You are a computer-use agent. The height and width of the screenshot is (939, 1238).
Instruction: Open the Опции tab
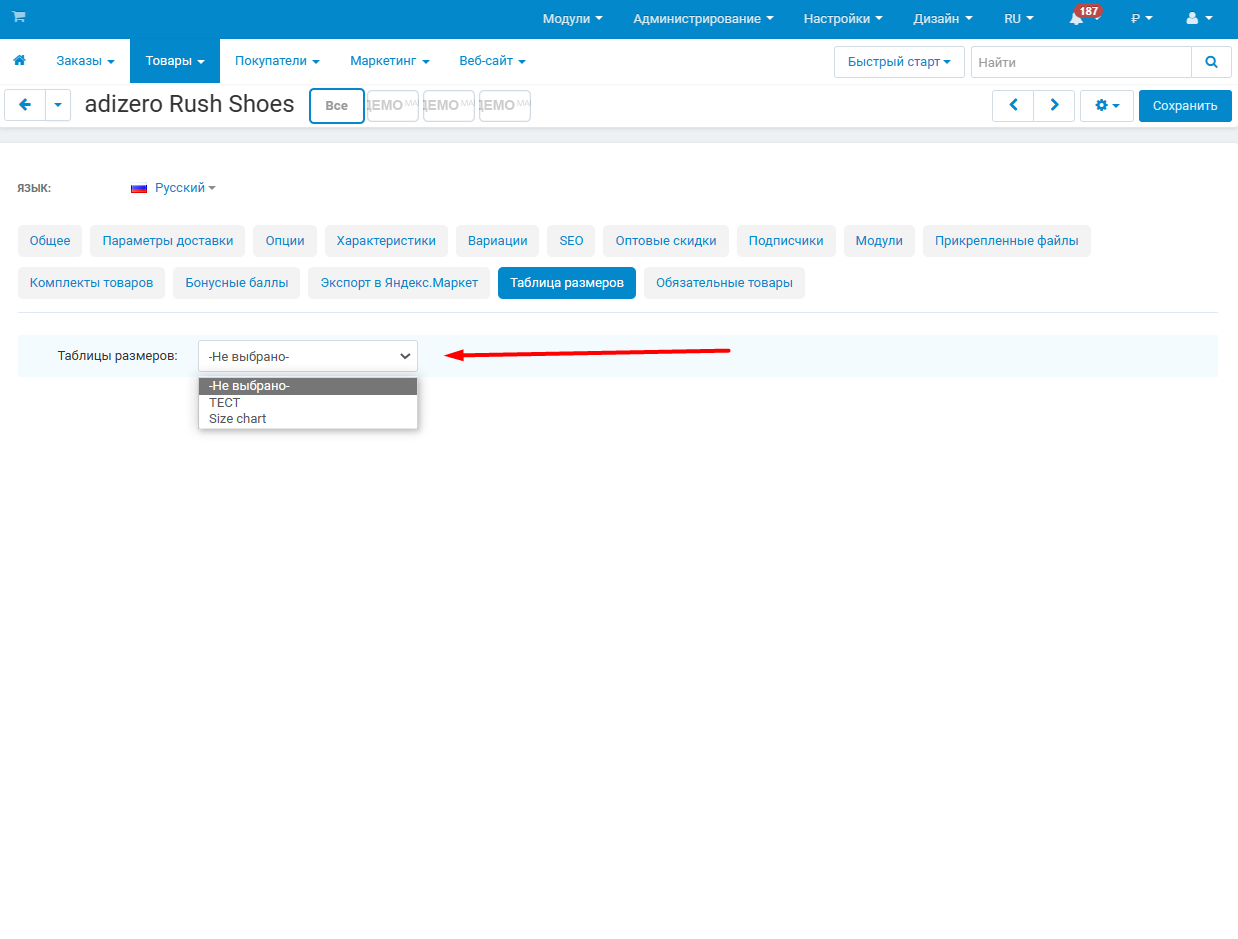click(x=285, y=241)
